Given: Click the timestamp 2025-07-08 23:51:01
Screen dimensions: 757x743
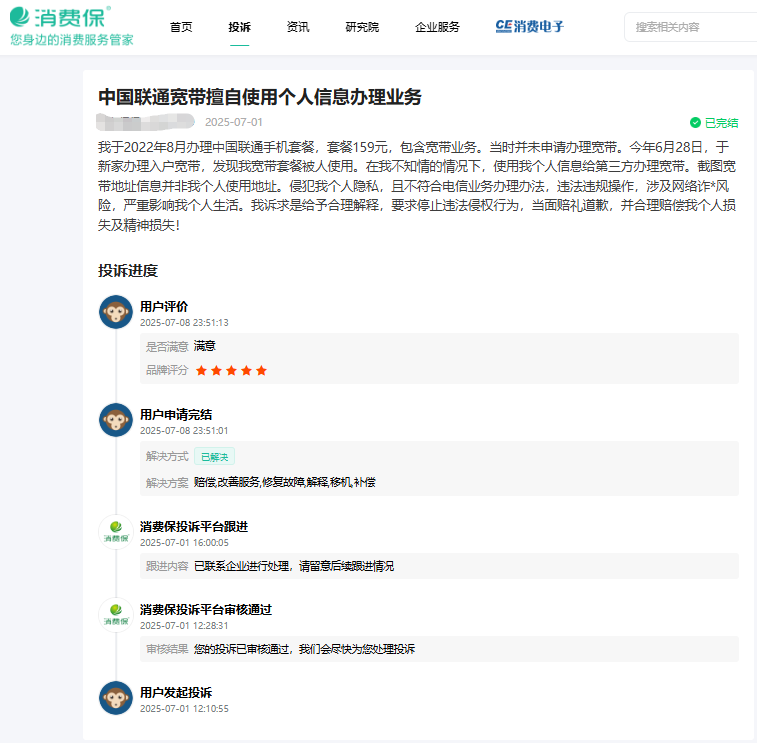Looking at the screenshot, I should 184,431.
